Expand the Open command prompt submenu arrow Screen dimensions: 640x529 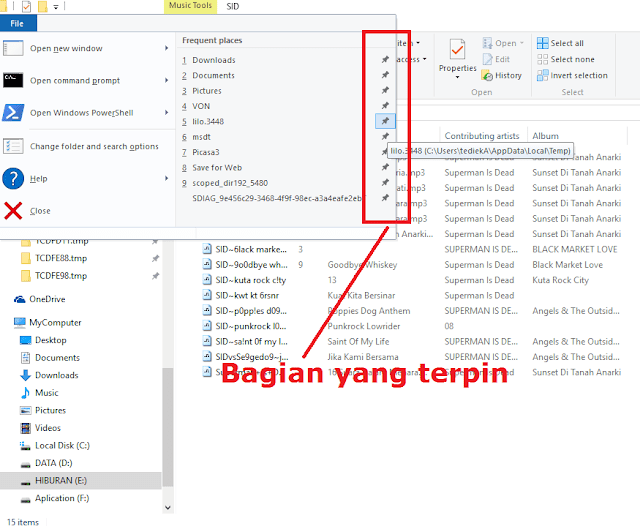pyautogui.click(x=166, y=80)
